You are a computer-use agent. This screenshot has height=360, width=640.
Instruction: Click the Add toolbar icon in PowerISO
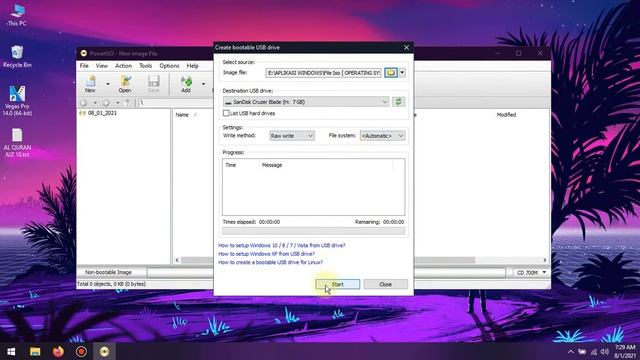click(x=186, y=84)
